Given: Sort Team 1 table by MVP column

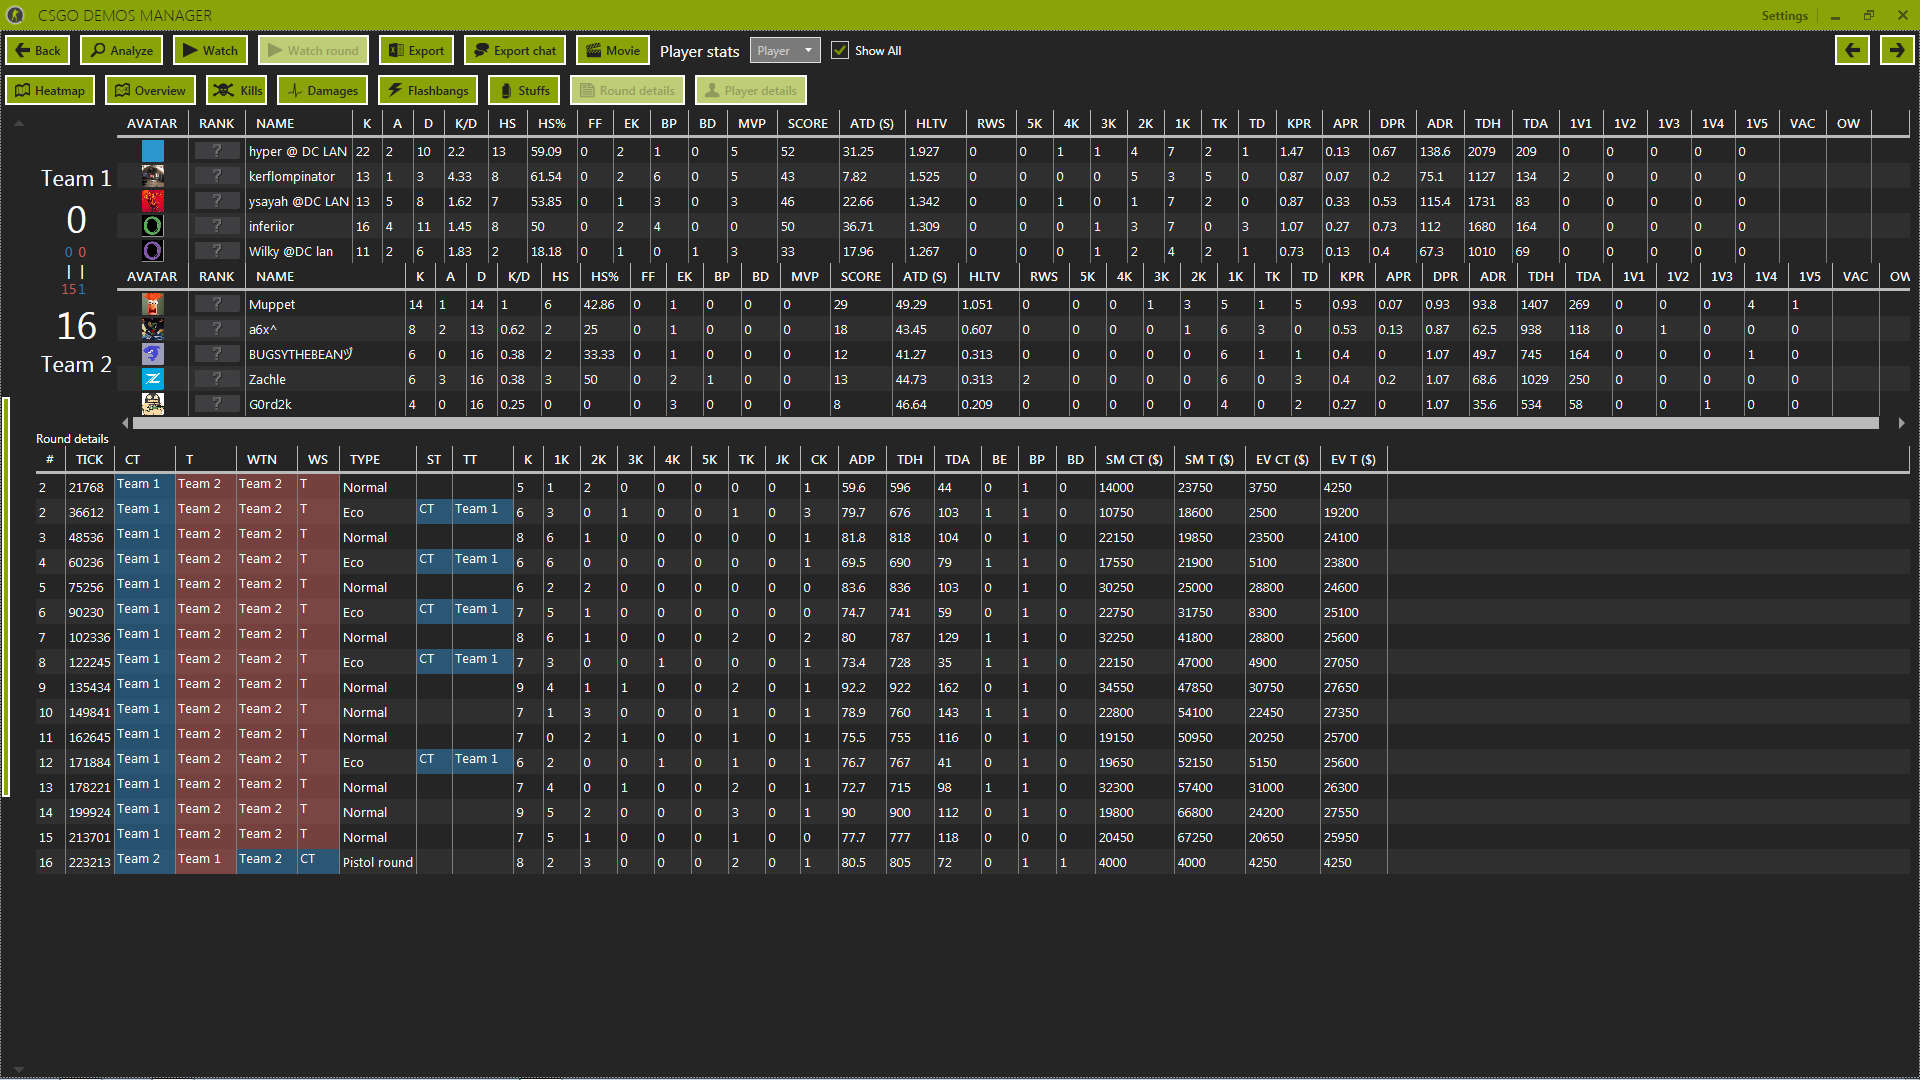Looking at the screenshot, I should pos(752,123).
